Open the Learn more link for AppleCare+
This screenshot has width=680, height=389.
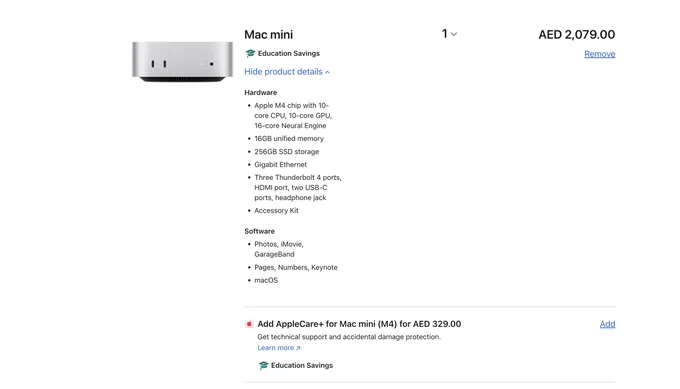[279, 348]
